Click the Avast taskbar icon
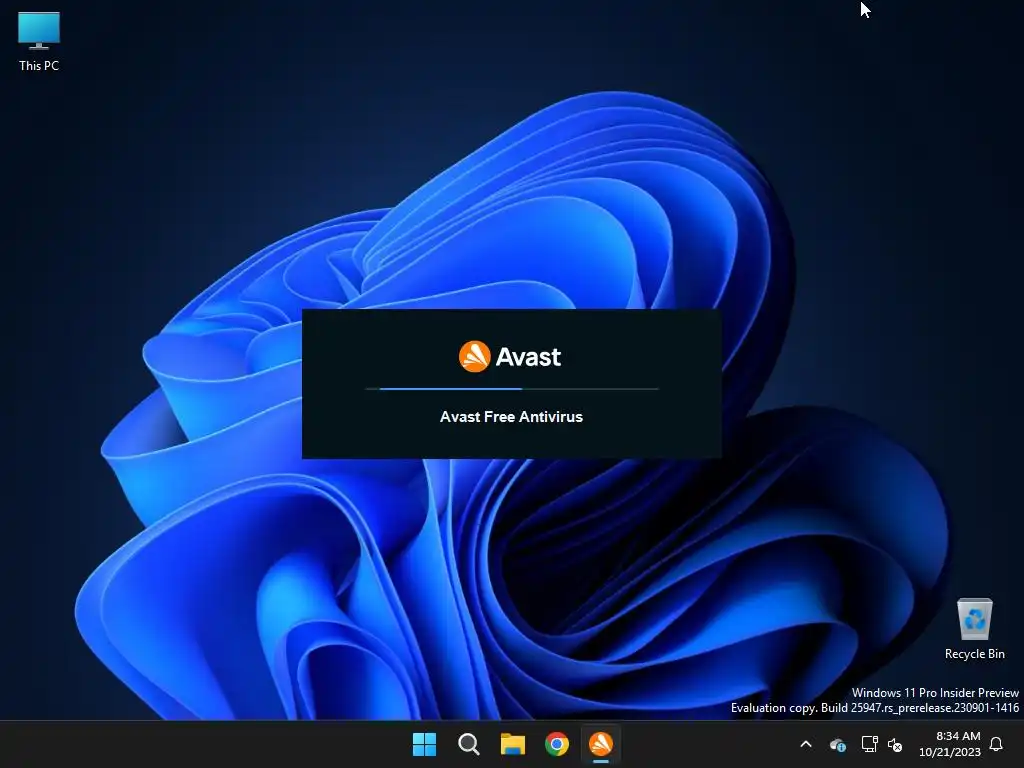1024x768 pixels. (x=601, y=744)
